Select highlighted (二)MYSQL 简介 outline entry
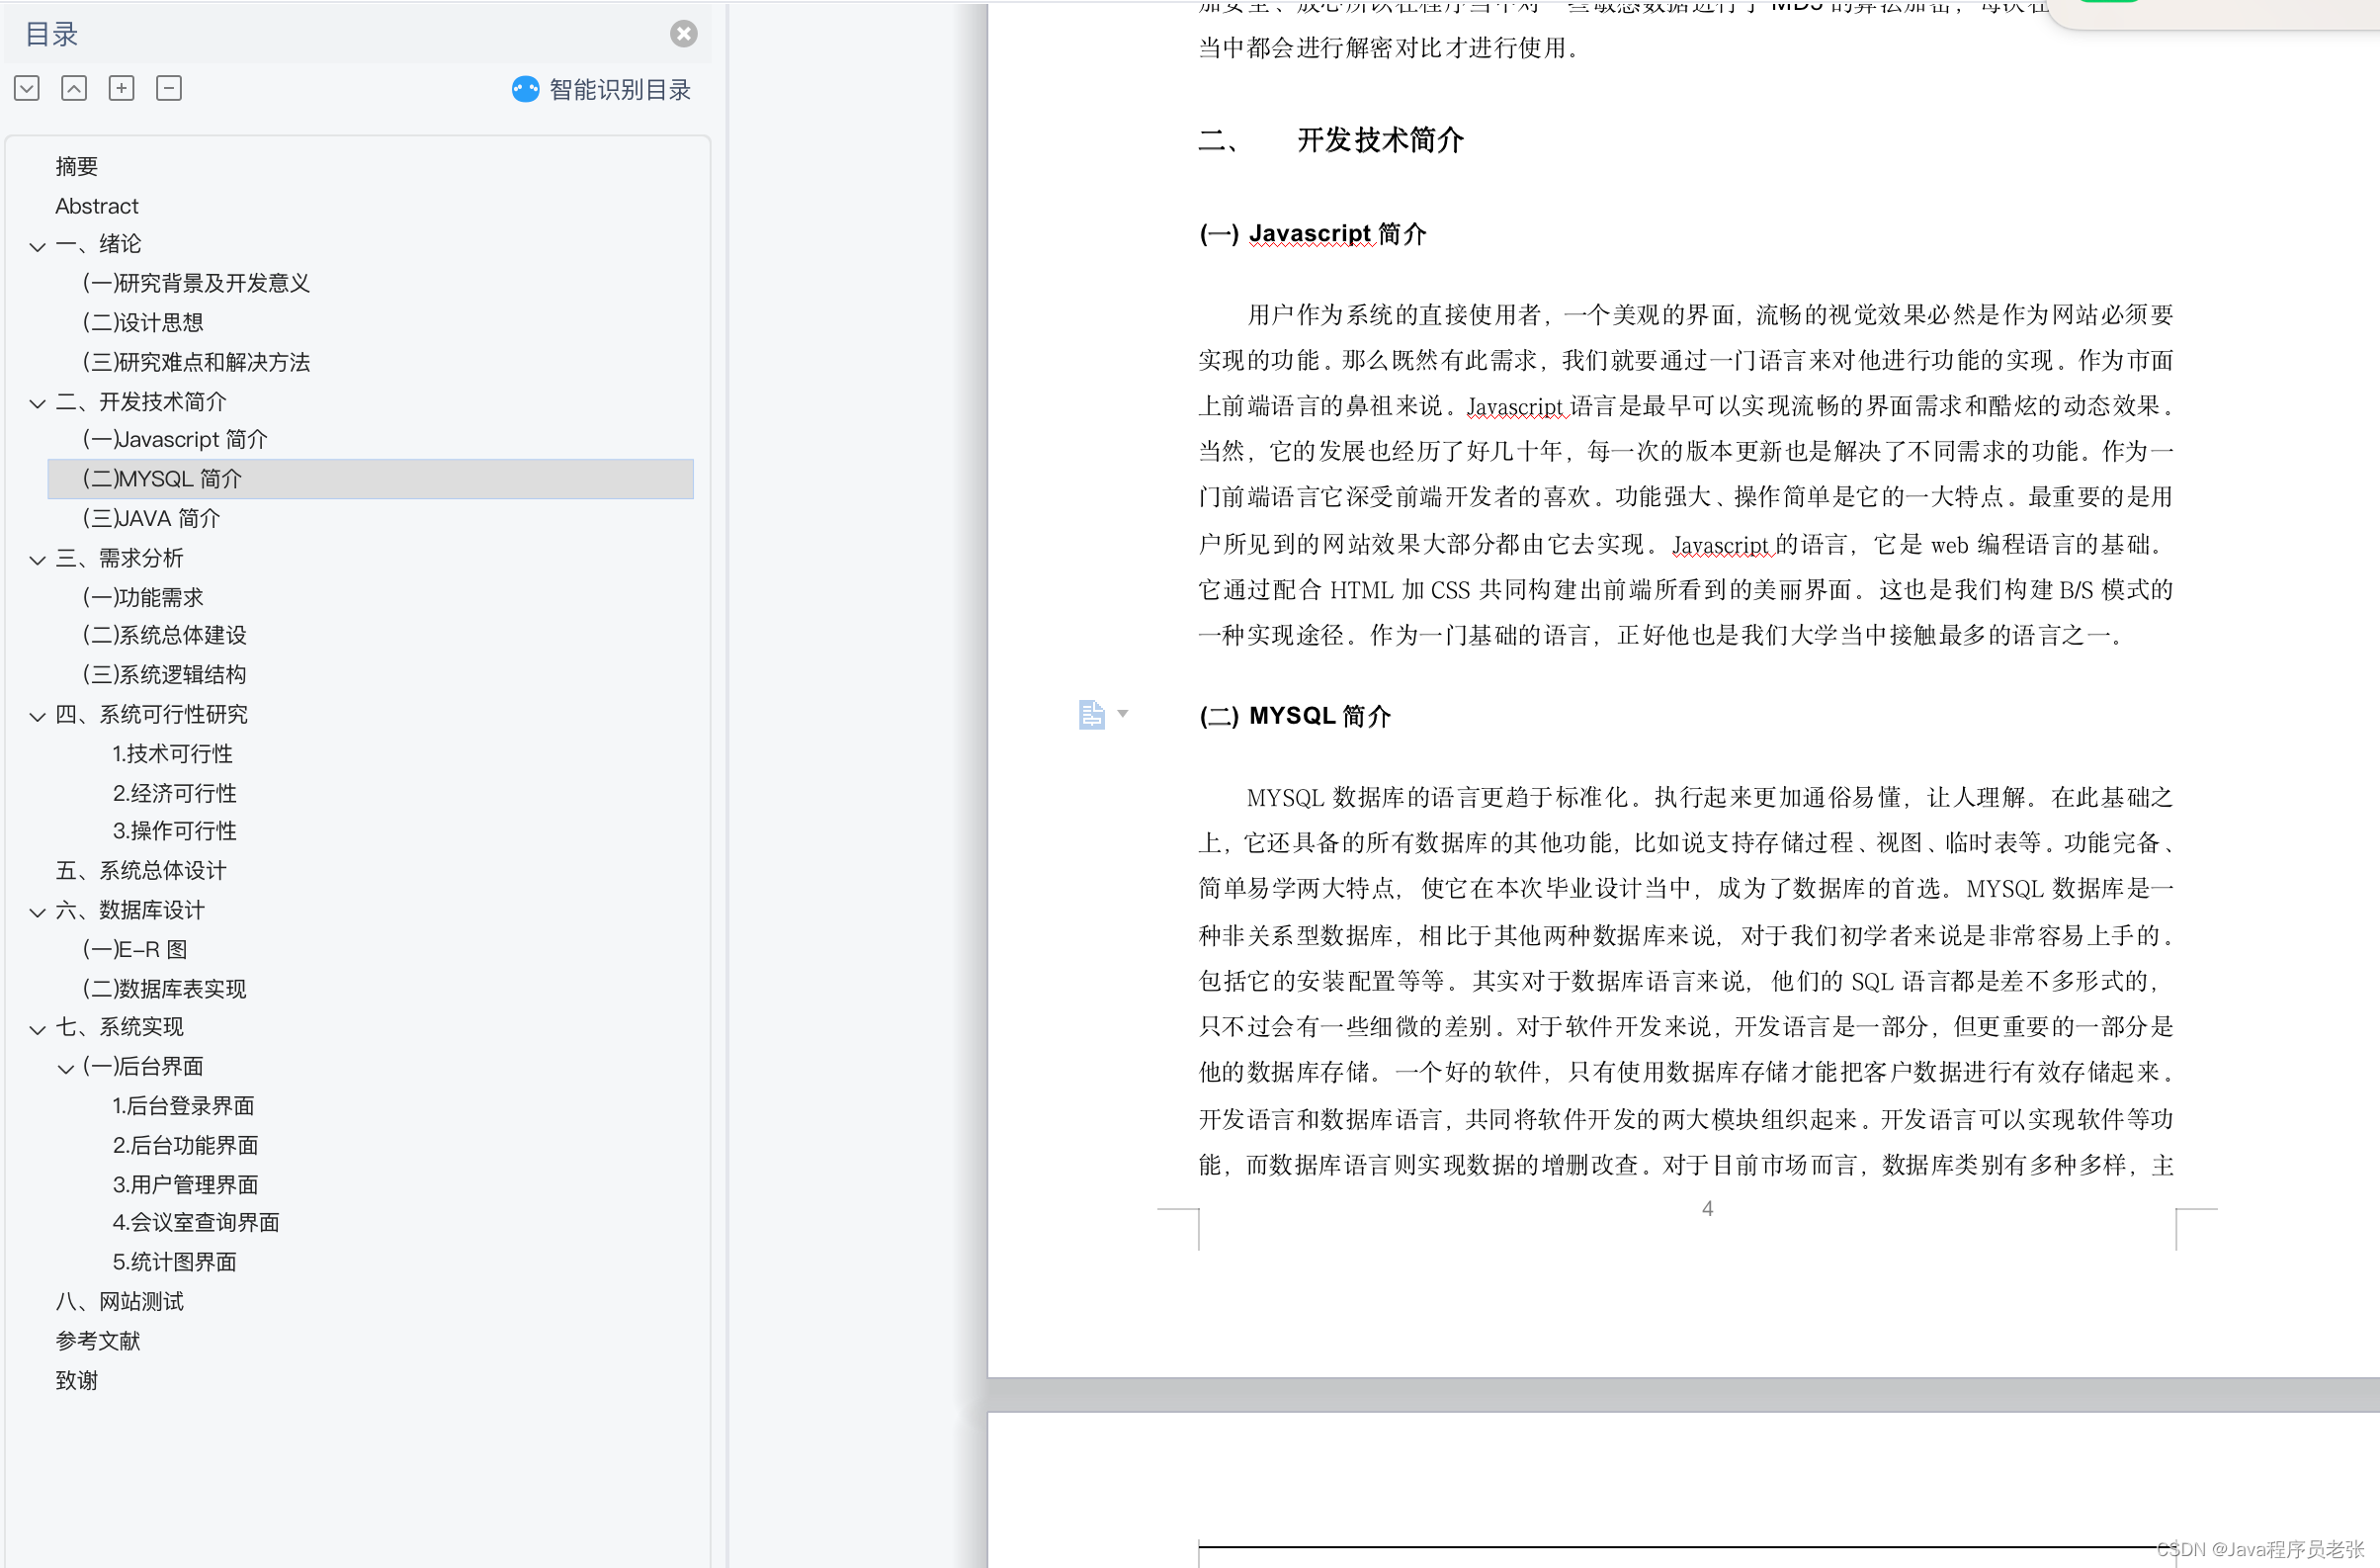Viewport: 2380px width, 1568px height. point(370,479)
